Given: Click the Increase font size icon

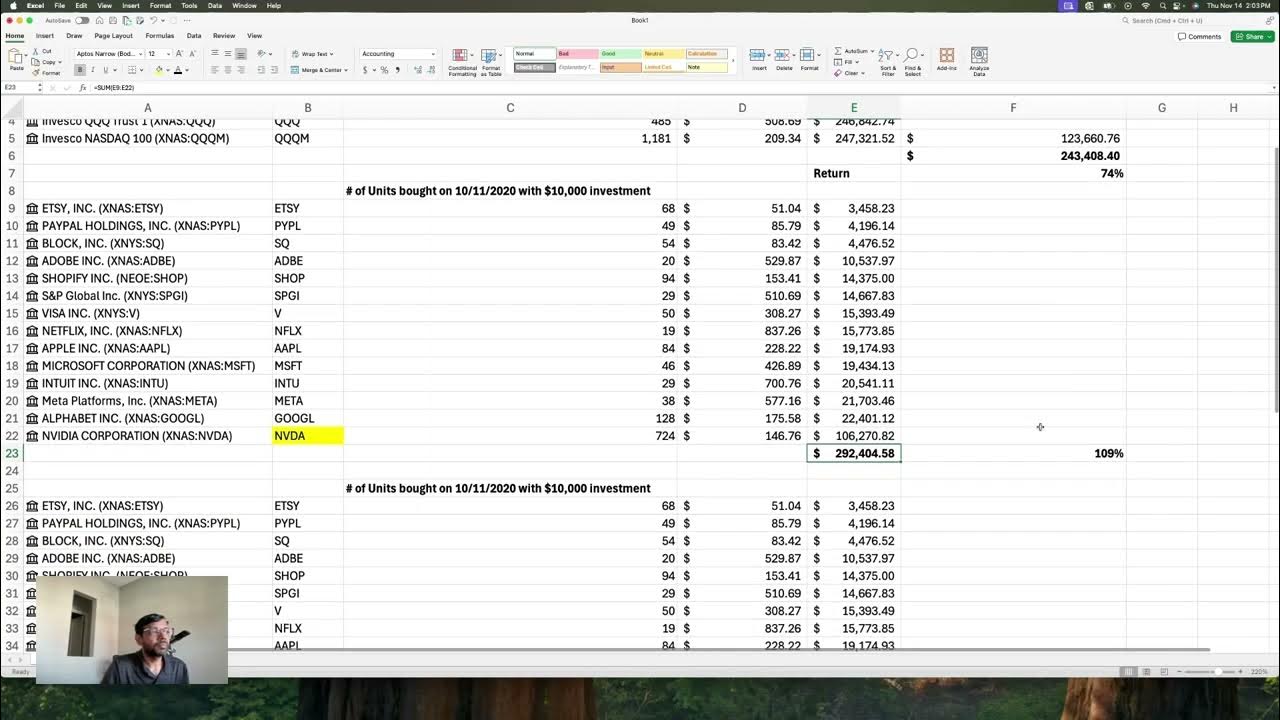Looking at the screenshot, I should (179, 54).
